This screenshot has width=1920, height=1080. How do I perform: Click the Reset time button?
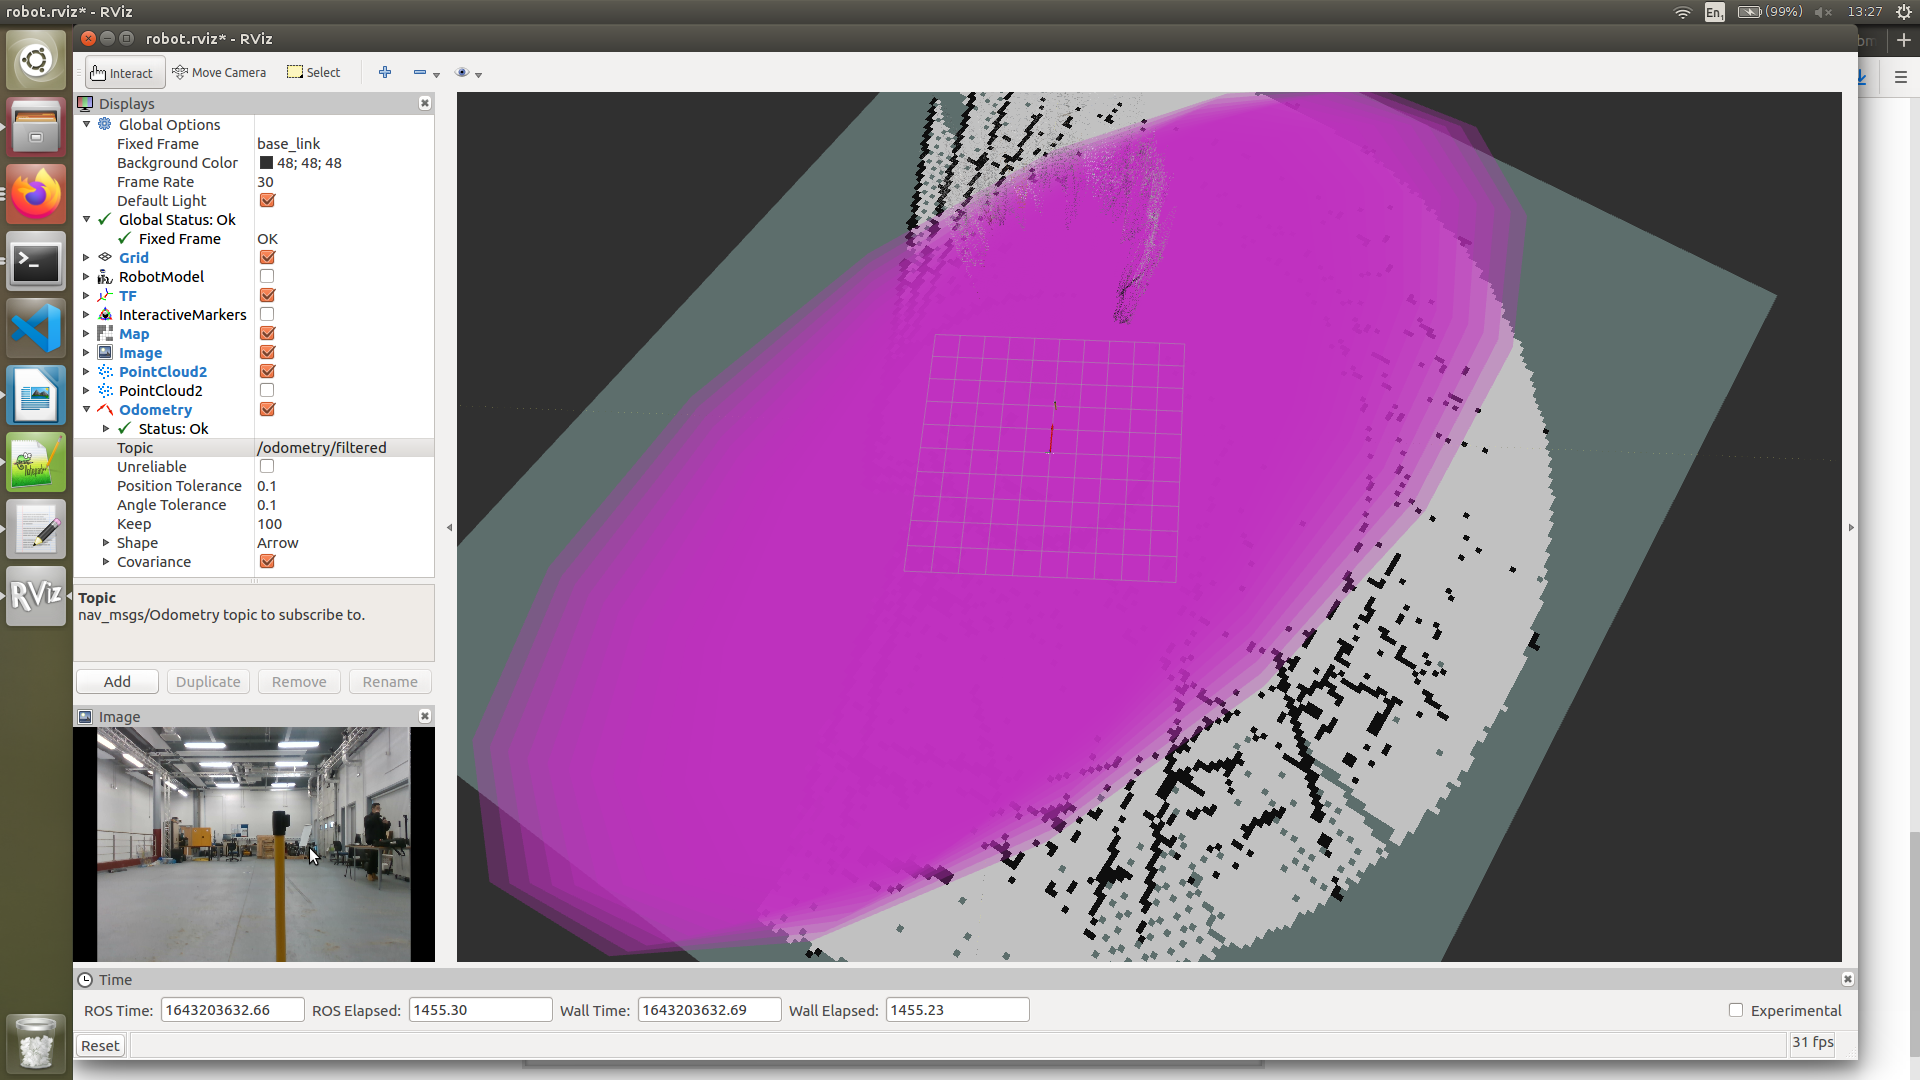100,1045
